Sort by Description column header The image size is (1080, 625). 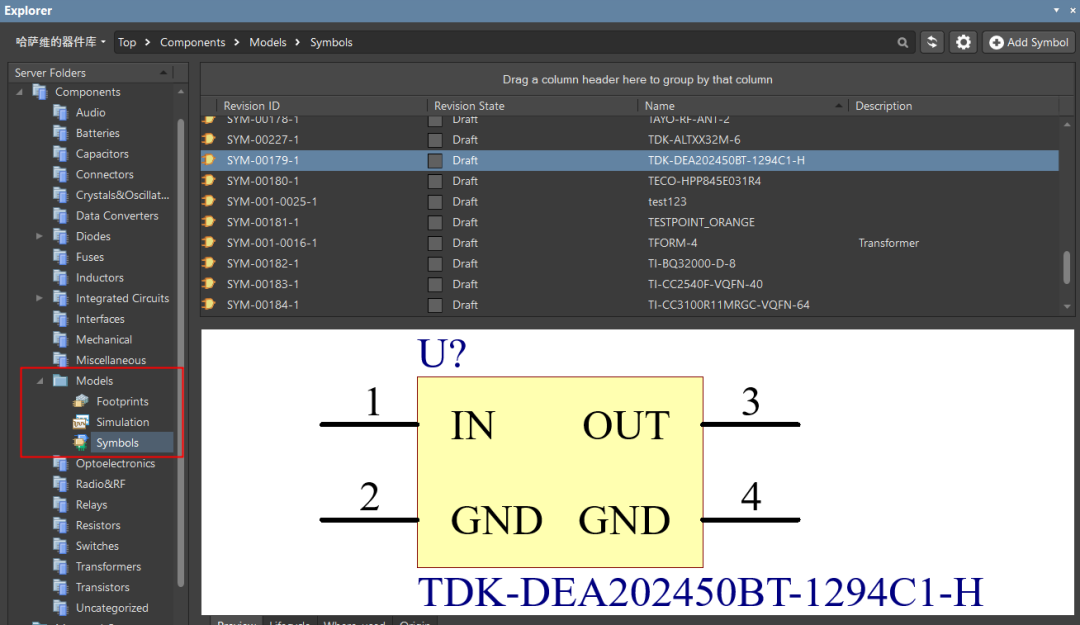(953, 105)
